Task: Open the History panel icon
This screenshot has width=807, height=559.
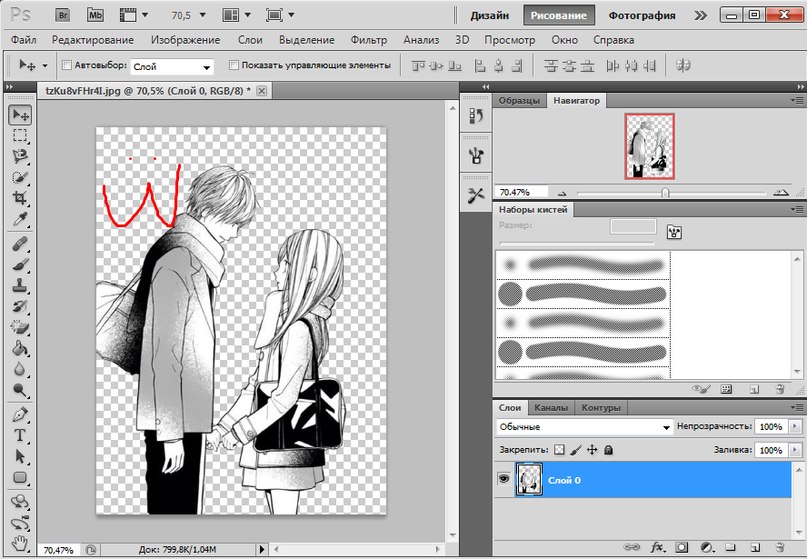Action: (x=476, y=116)
